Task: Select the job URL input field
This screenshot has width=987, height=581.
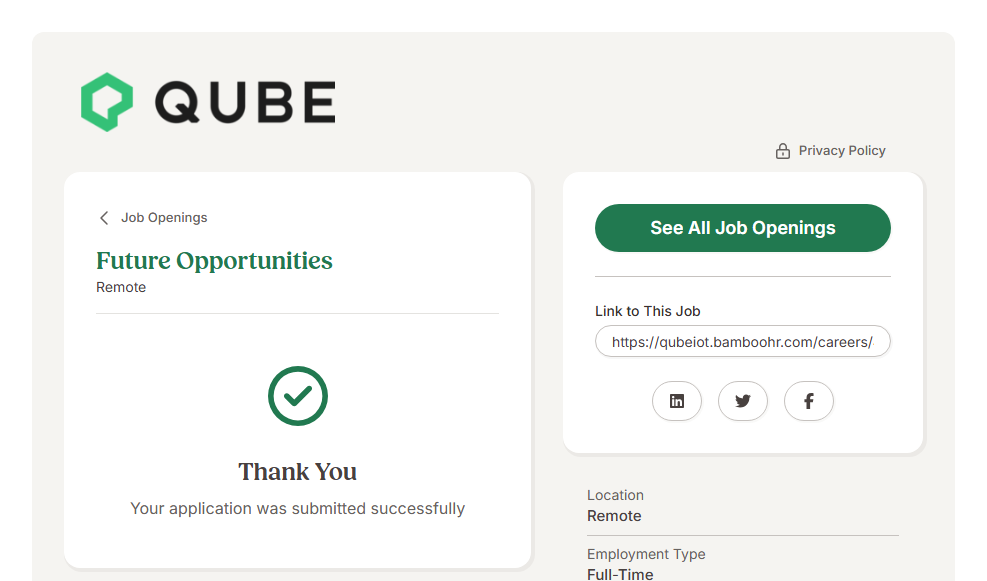Action: pyautogui.click(x=742, y=342)
